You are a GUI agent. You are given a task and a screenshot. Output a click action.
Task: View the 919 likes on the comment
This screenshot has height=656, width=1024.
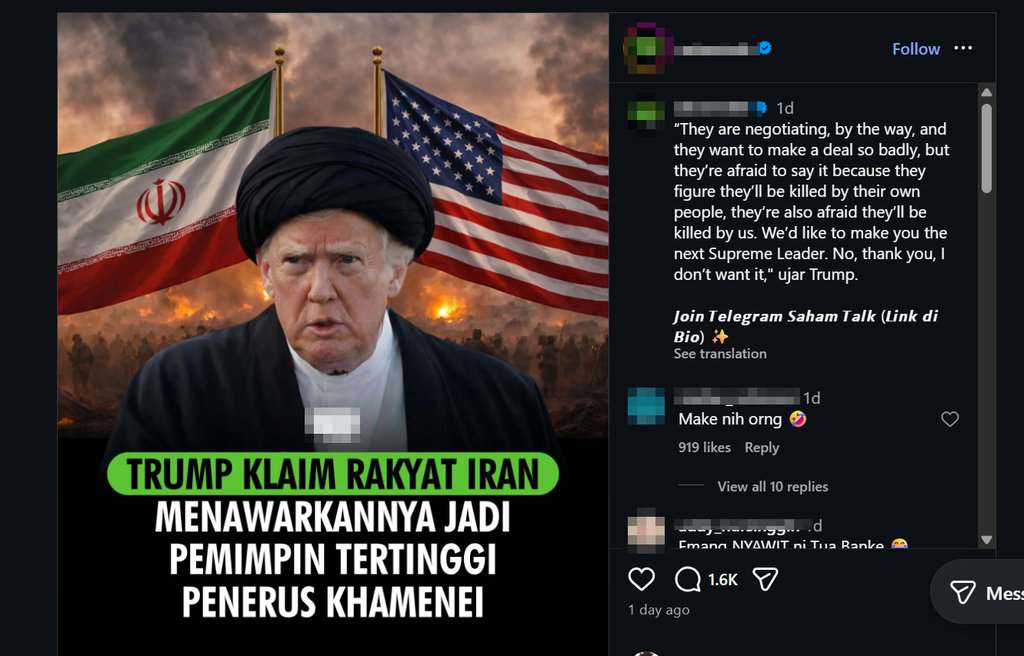[x=704, y=448]
